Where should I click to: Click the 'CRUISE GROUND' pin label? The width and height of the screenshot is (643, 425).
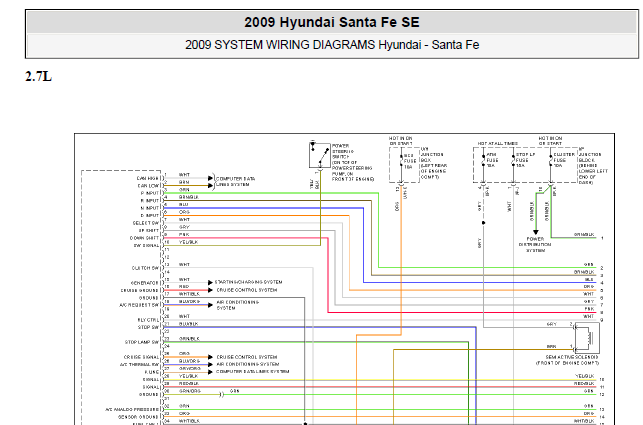139,290
